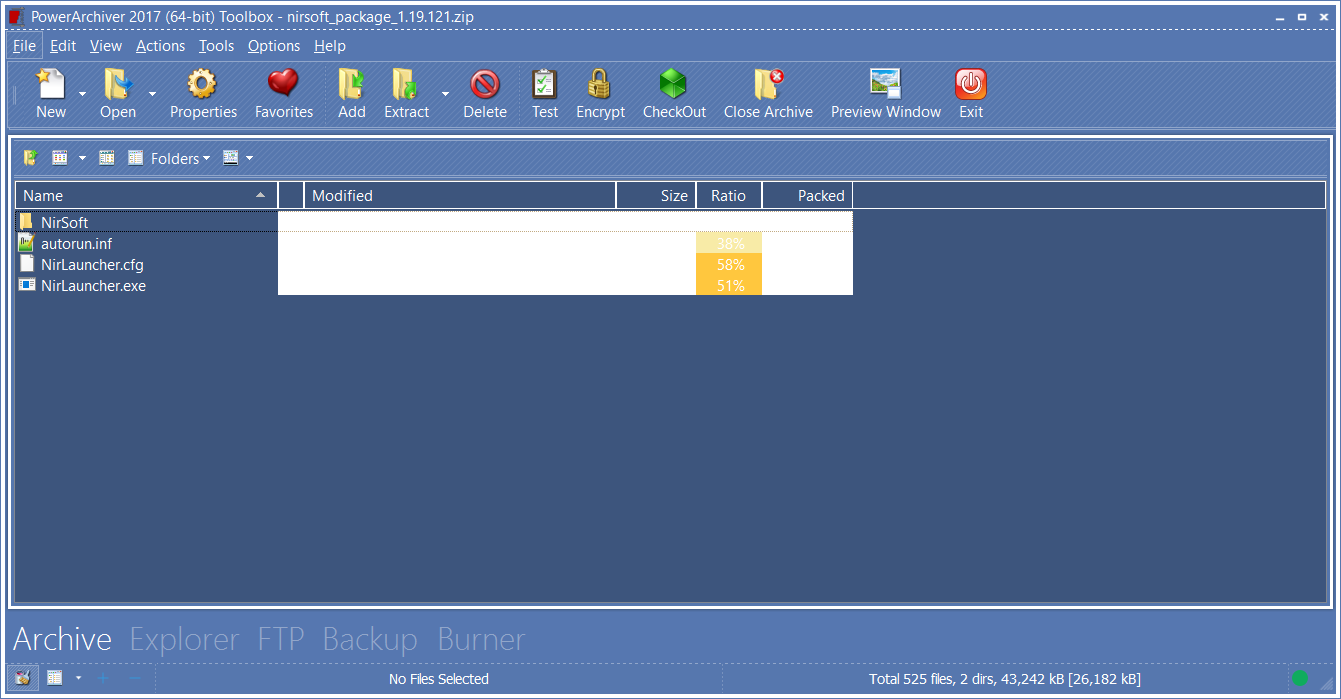
Task: Test the archive with the Test icon
Action: click(x=545, y=84)
